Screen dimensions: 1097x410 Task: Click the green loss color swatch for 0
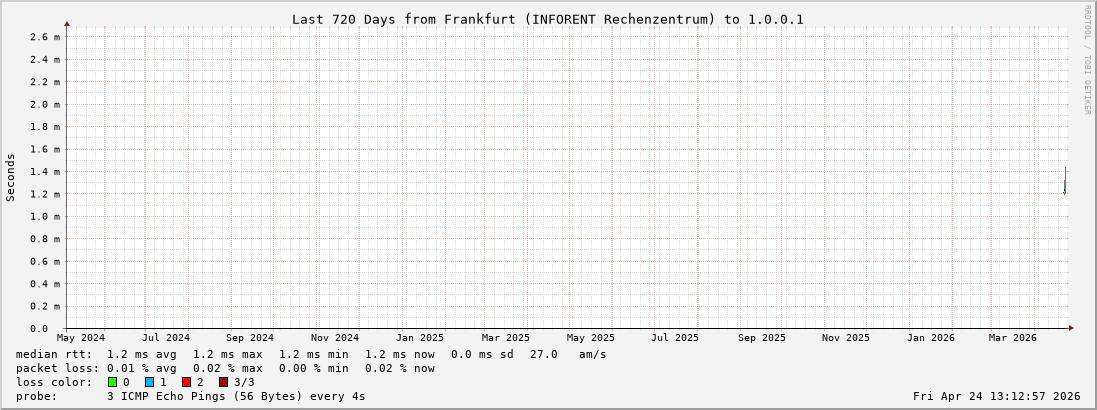point(113,382)
